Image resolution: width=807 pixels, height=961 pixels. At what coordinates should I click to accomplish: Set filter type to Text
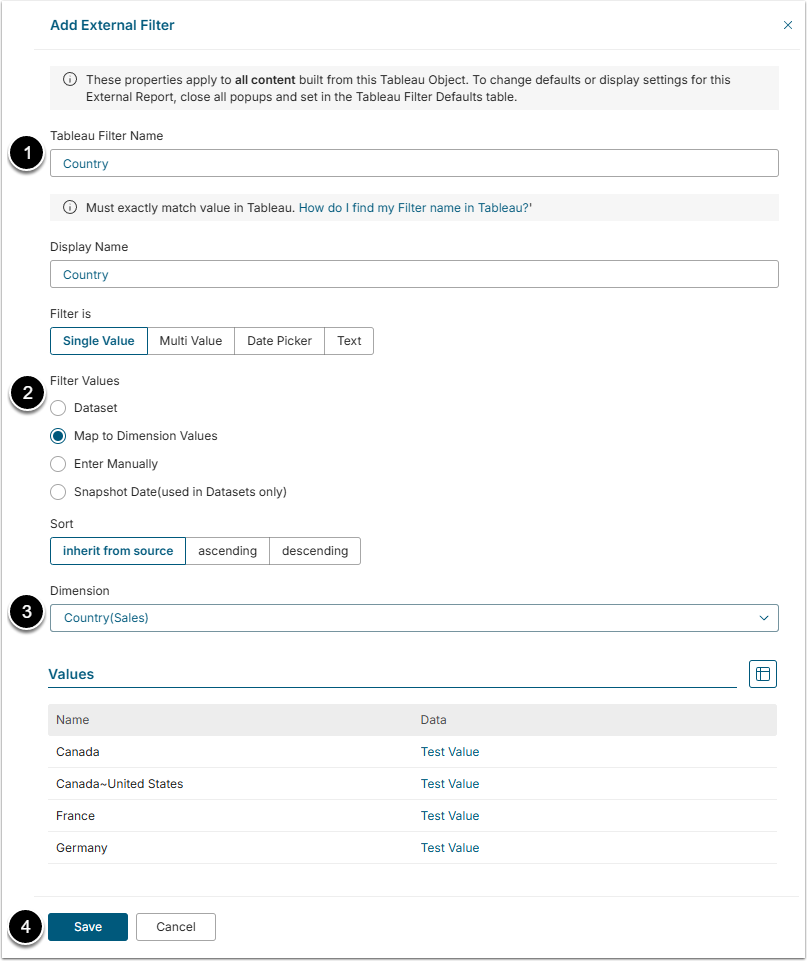coord(349,341)
